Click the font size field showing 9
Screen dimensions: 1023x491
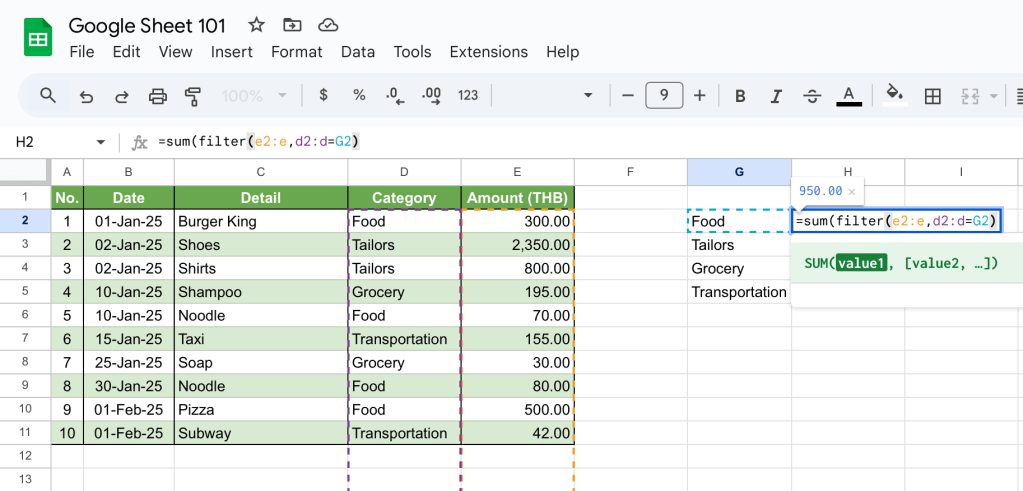664,96
